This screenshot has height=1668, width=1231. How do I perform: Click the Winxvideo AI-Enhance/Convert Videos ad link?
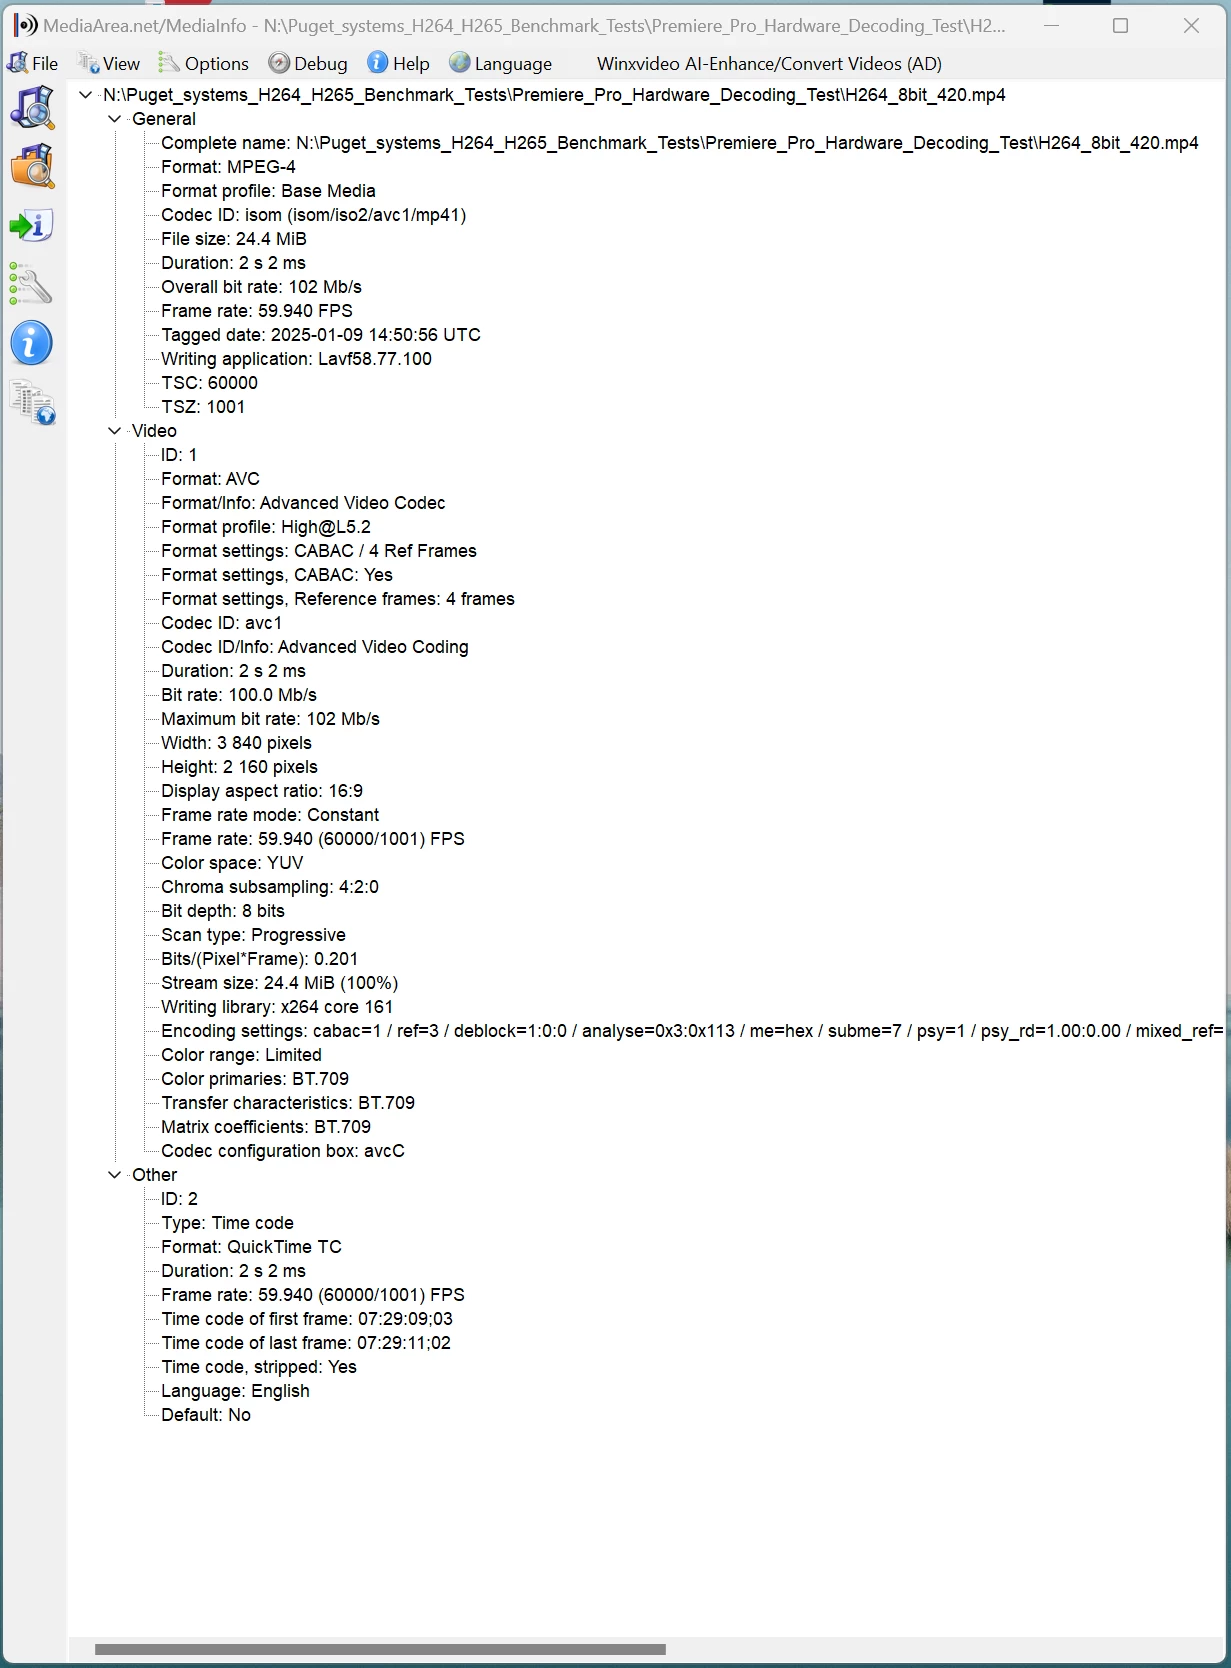point(769,64)
